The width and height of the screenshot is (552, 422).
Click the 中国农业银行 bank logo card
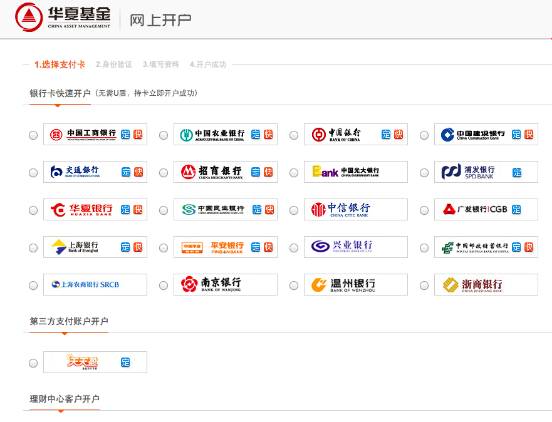coord(225,134)
